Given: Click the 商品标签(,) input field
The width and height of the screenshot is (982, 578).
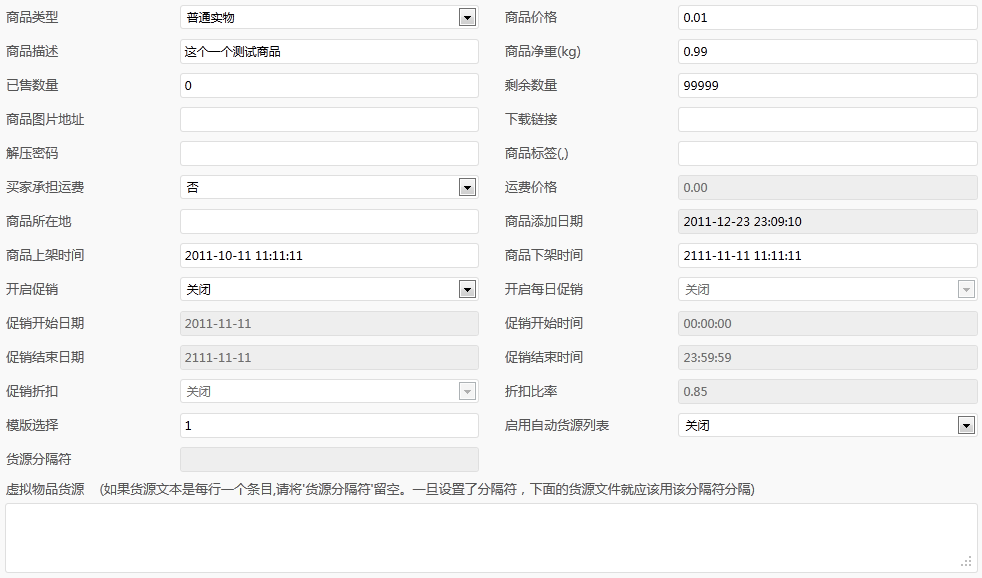Looking at the screenshot, I should [827, 153].
